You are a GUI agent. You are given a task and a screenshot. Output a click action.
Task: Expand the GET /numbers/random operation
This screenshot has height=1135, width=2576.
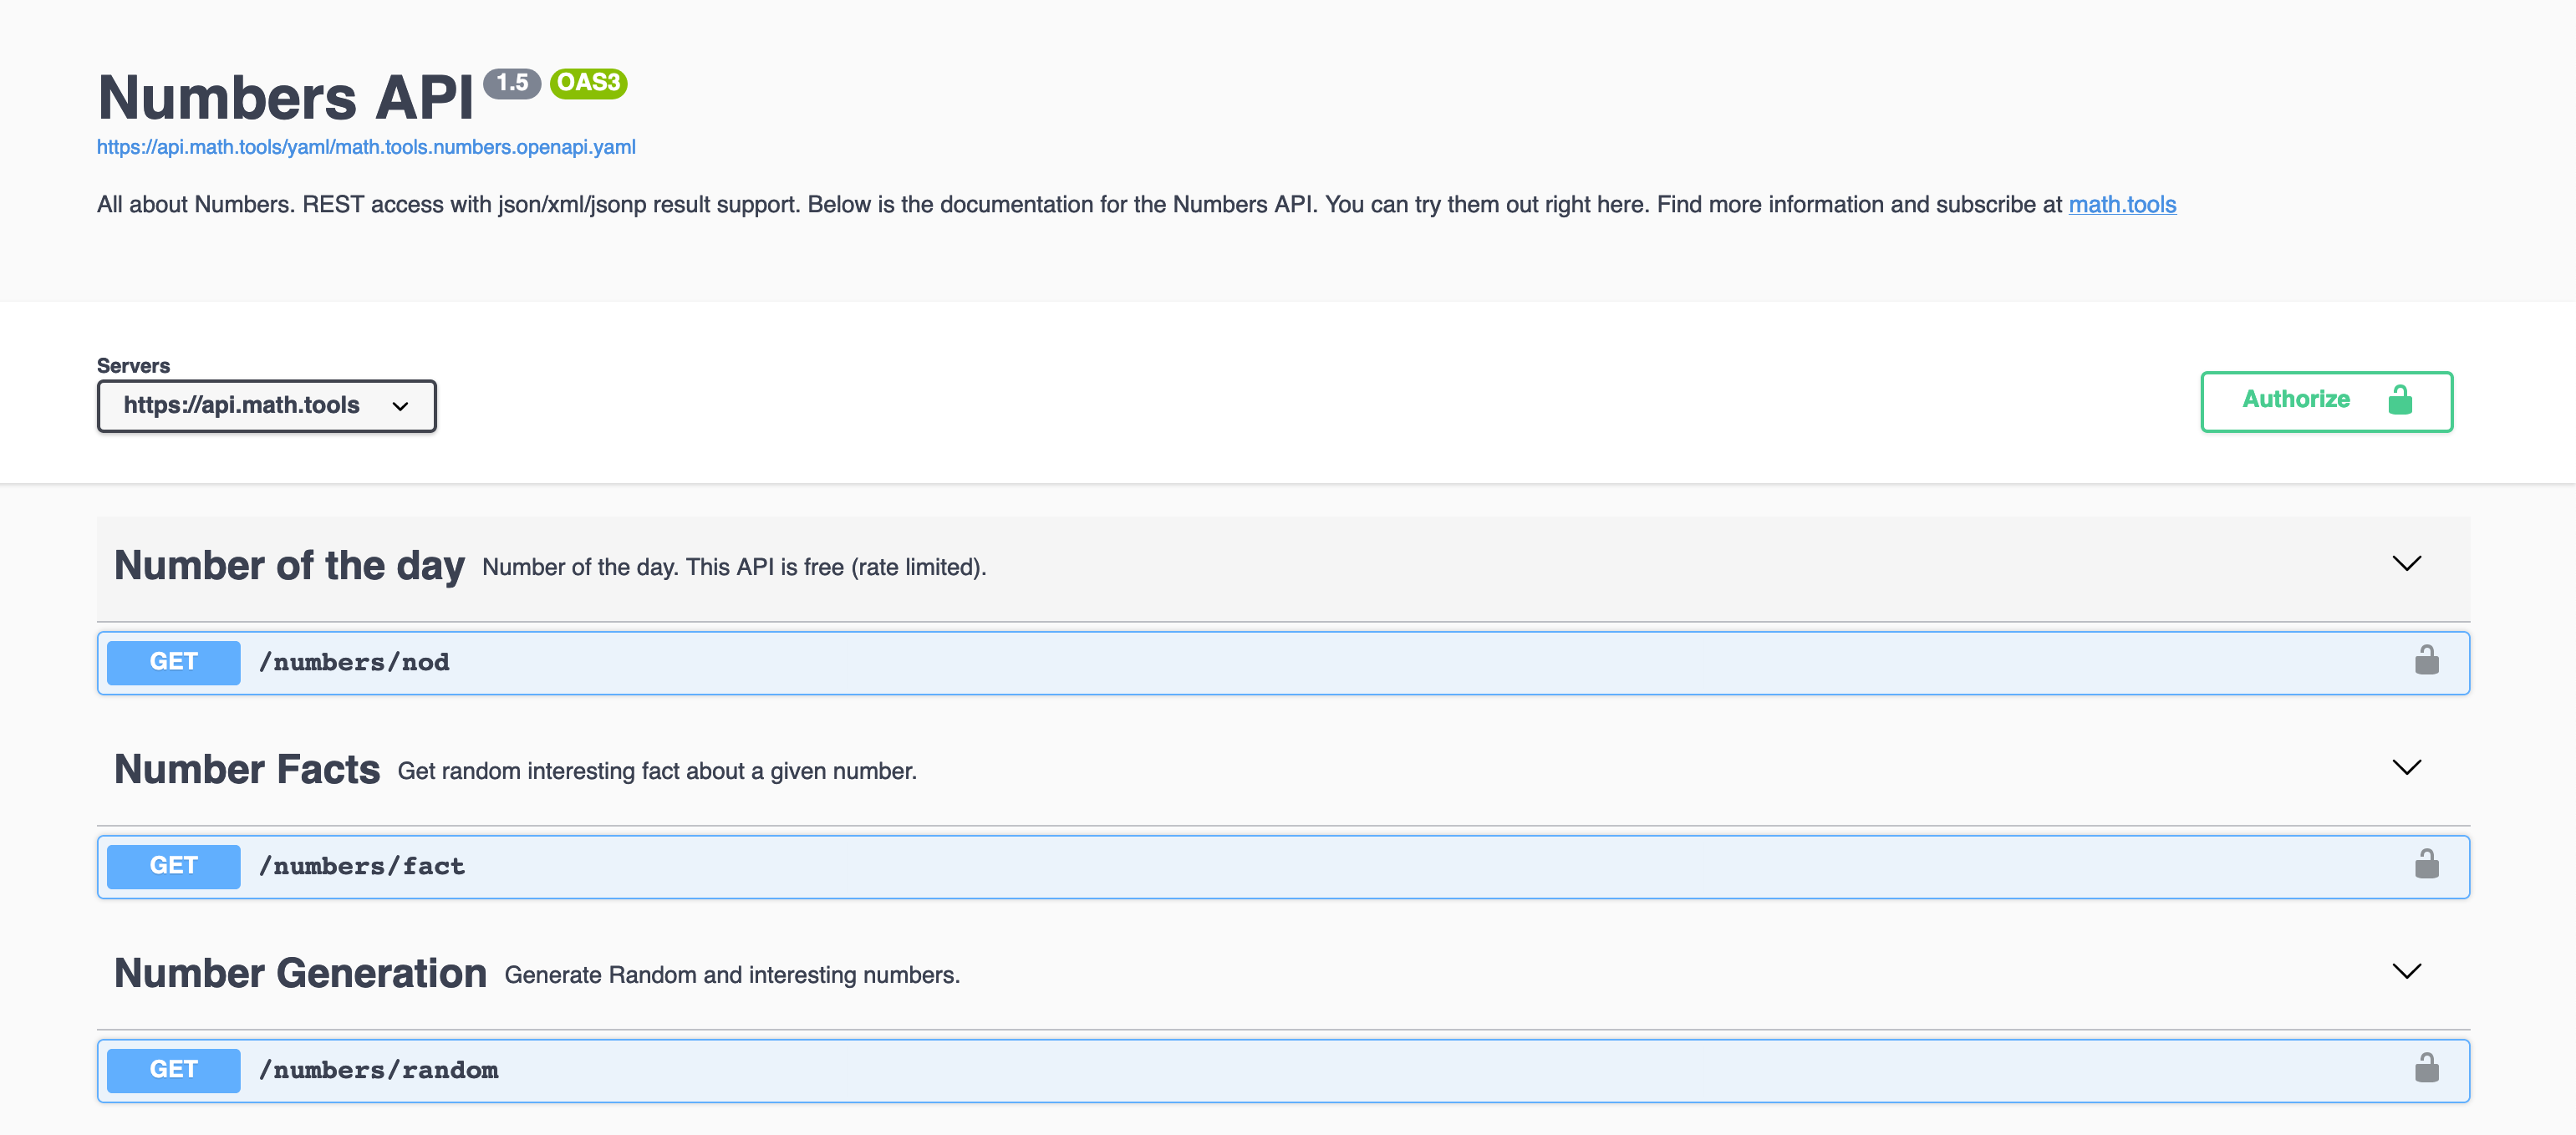378,1071
